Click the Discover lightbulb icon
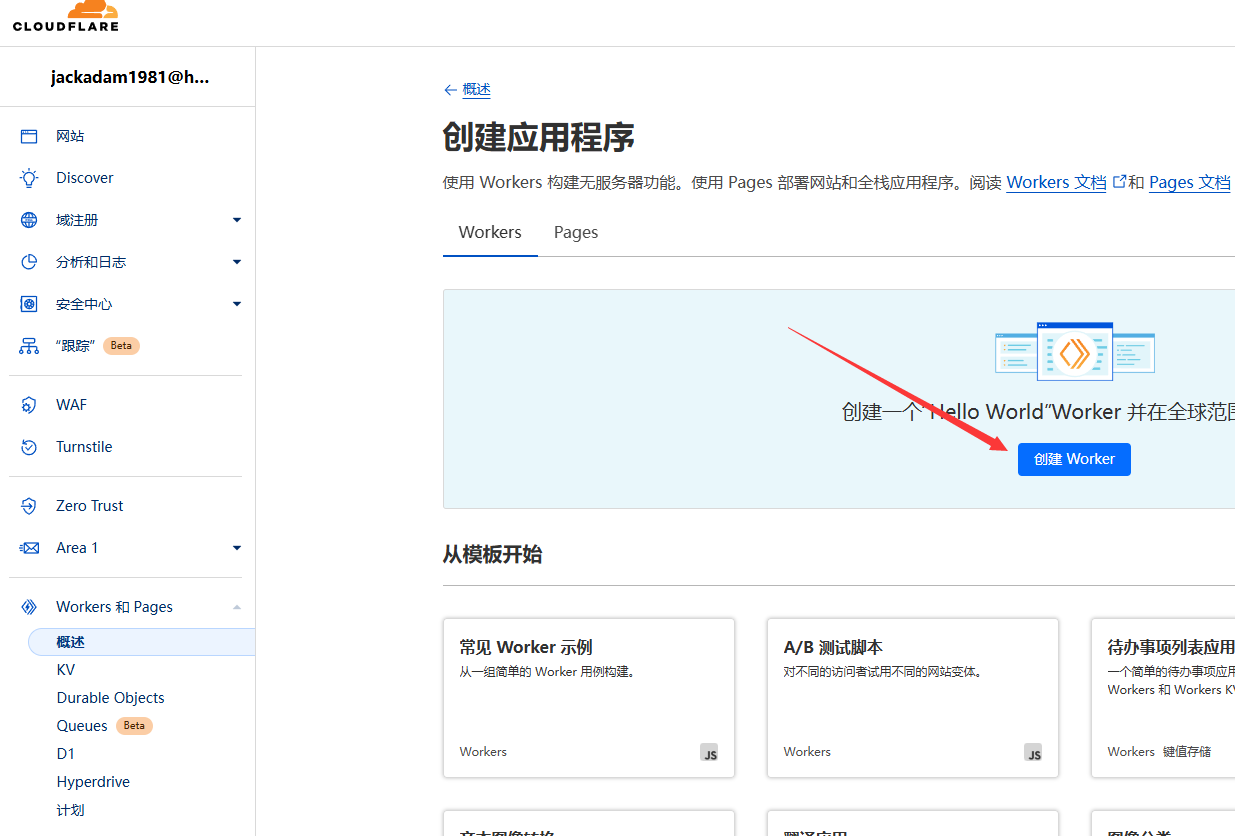This screenshot has width=1235, height=836. coord(29,178)
